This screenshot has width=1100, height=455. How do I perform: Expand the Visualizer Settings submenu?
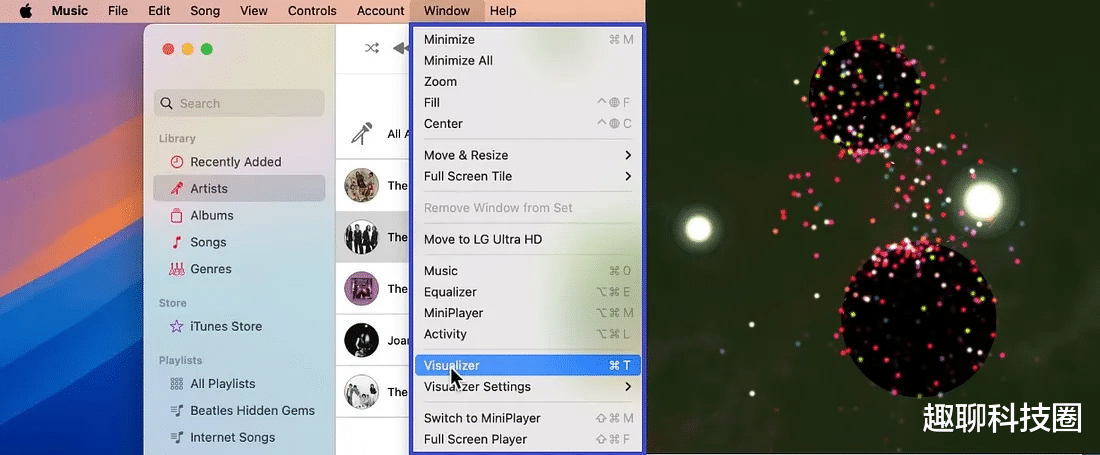tap(528, 386)
